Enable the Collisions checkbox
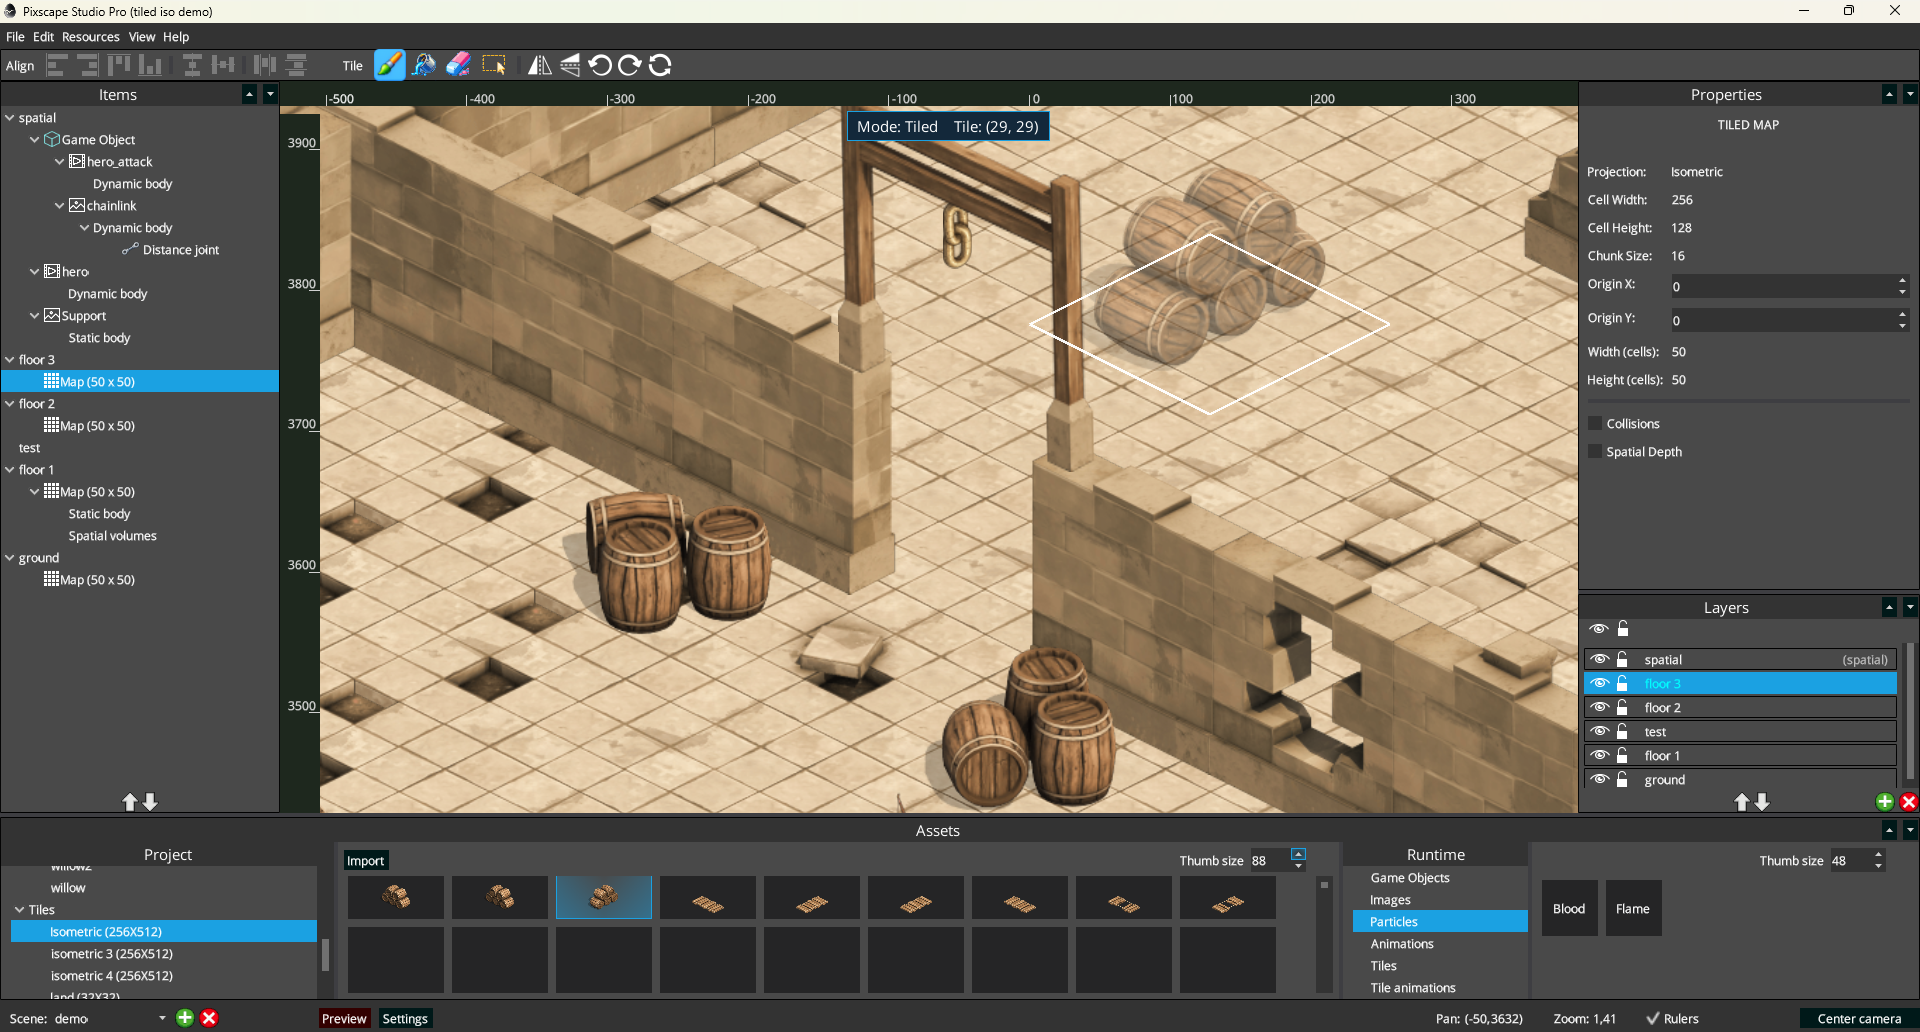Screen dimensions: 1920x1032 pyautogui.click(x=1595, y=424)
